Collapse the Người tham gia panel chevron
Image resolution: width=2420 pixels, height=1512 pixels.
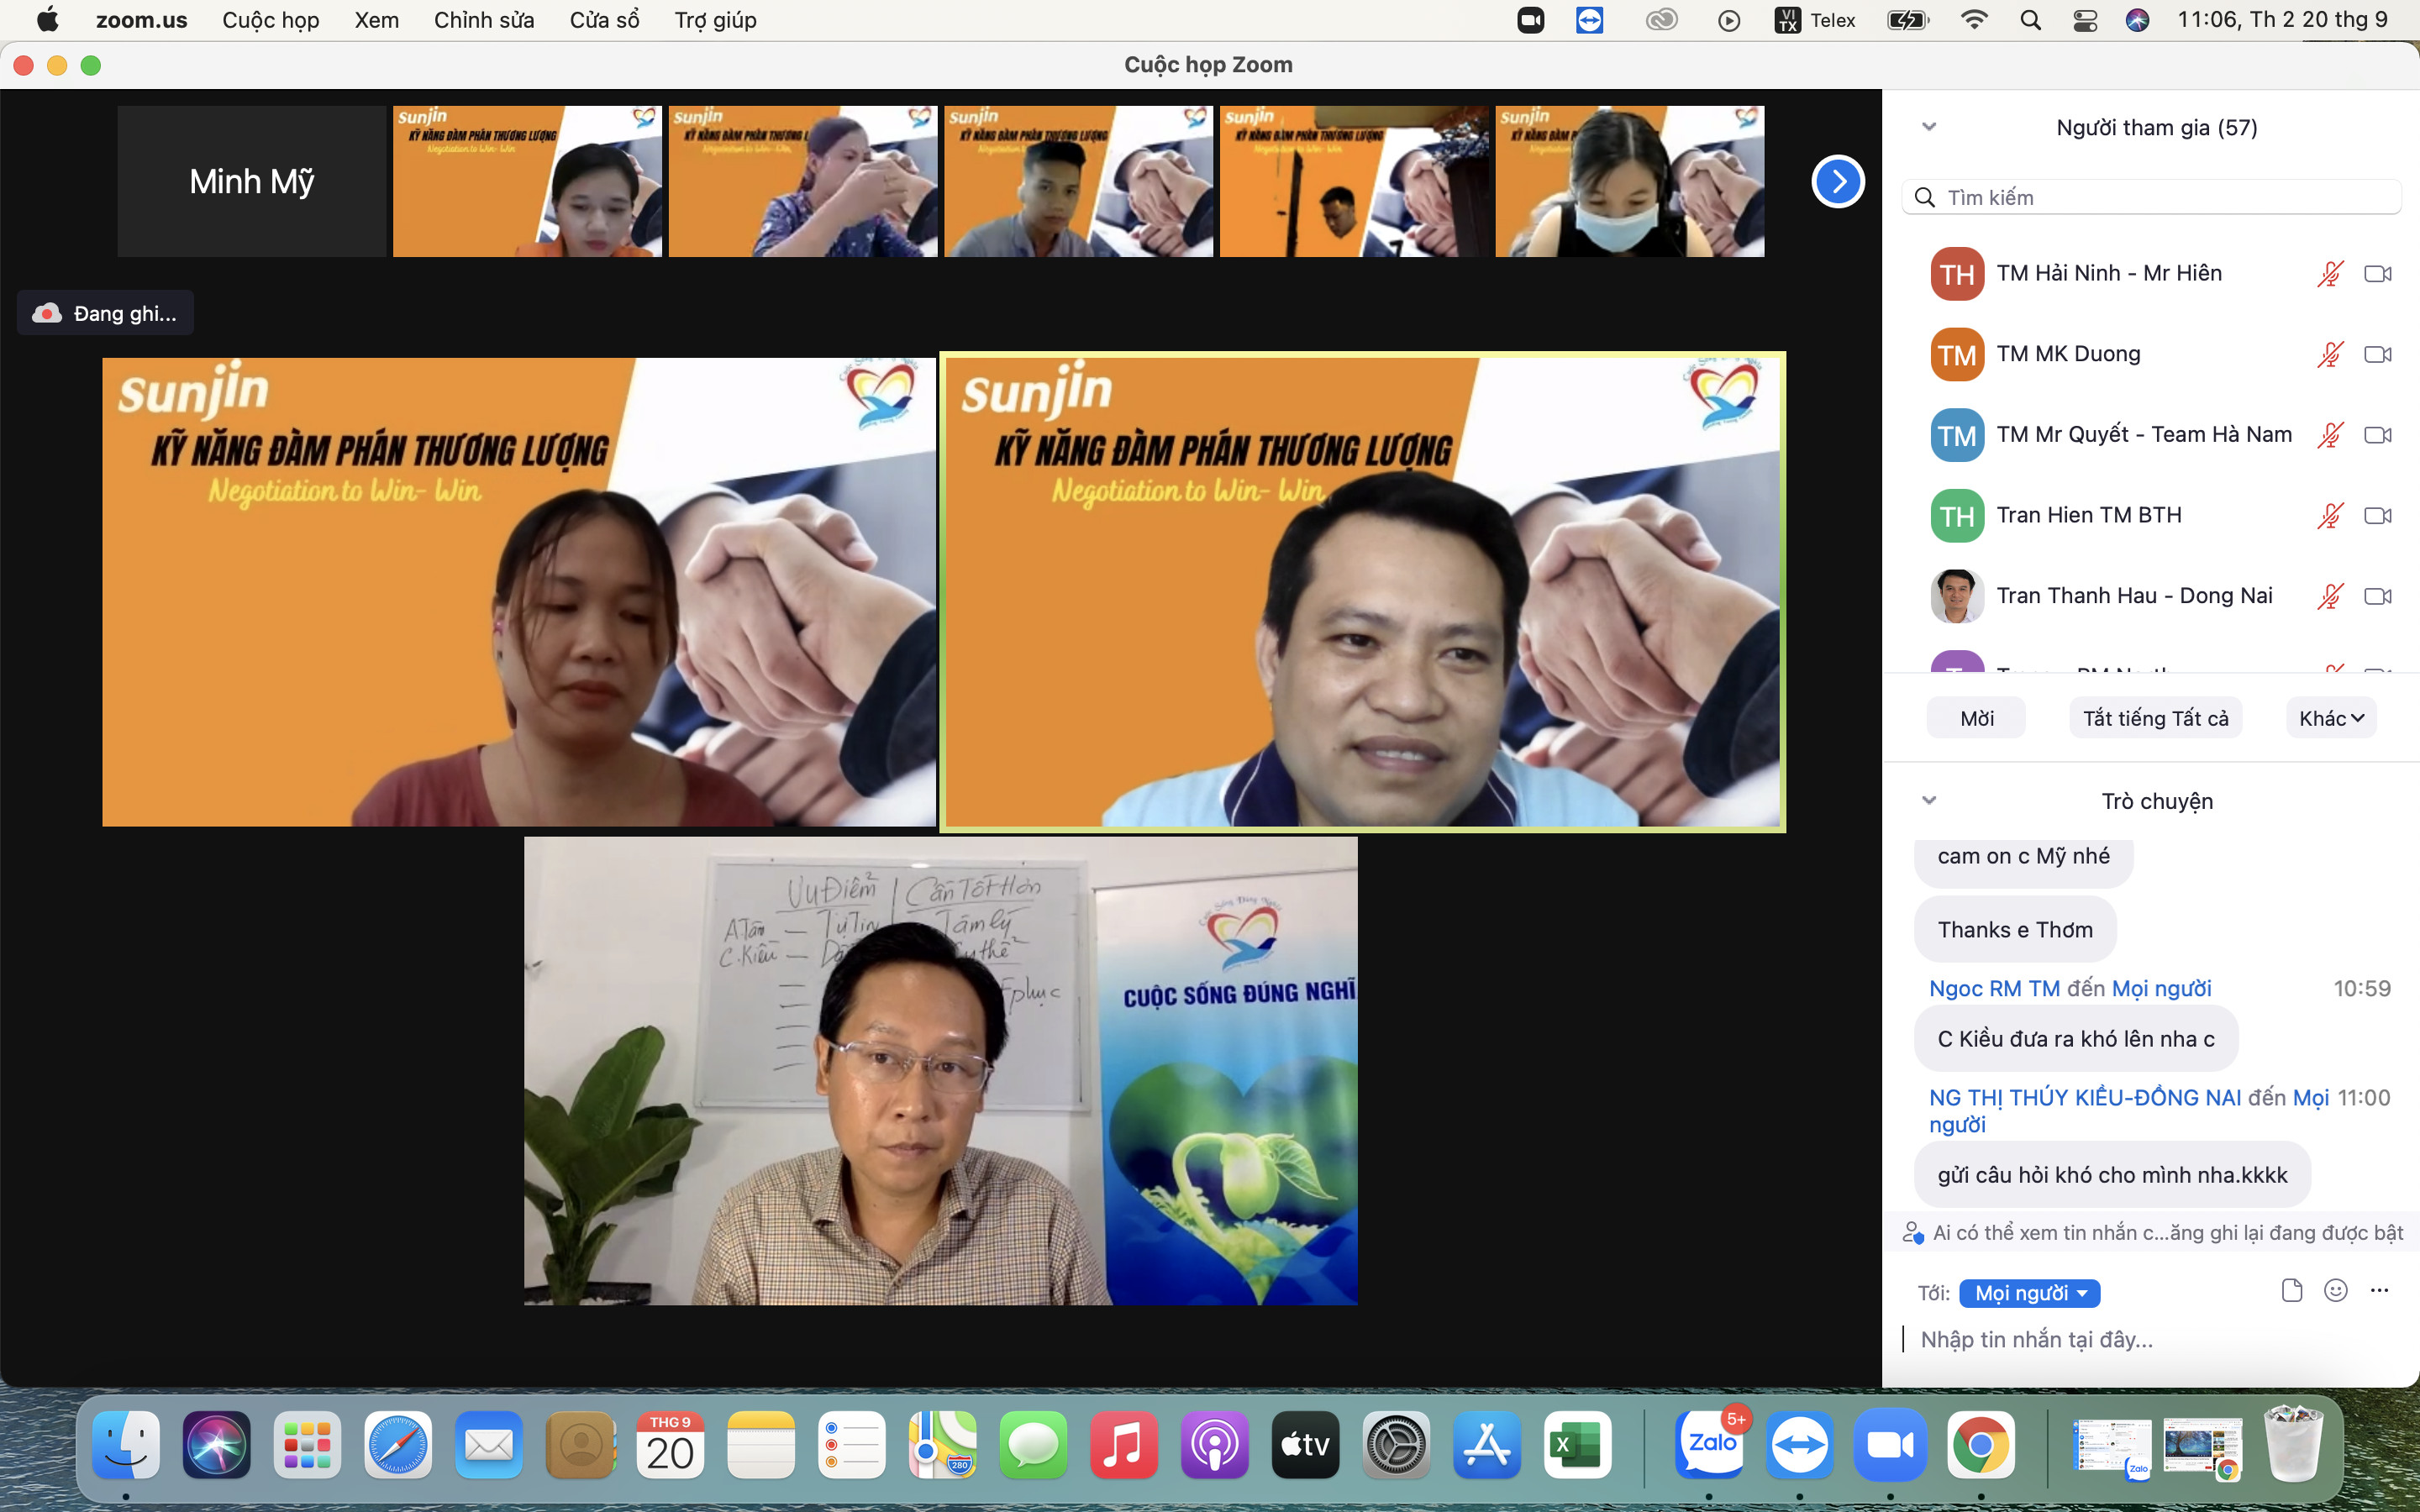[x=1929, y=127]
